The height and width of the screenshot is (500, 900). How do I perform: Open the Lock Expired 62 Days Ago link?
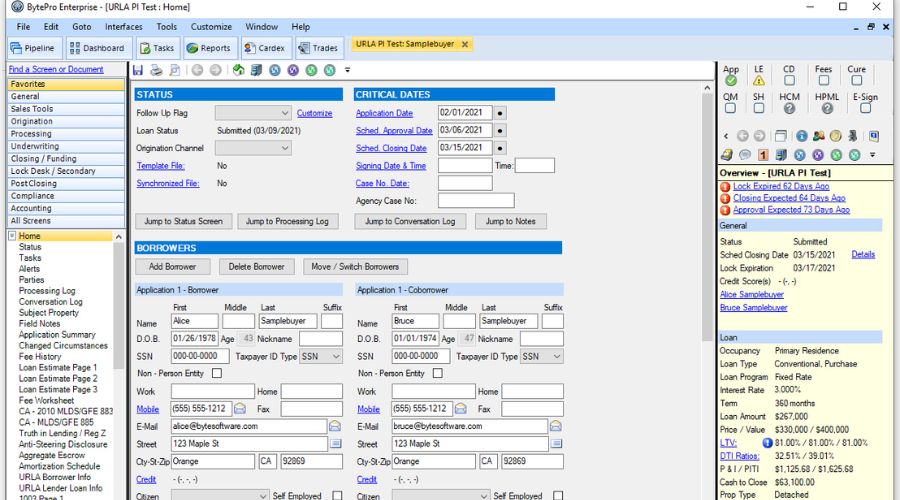click(x=781, y=186)
